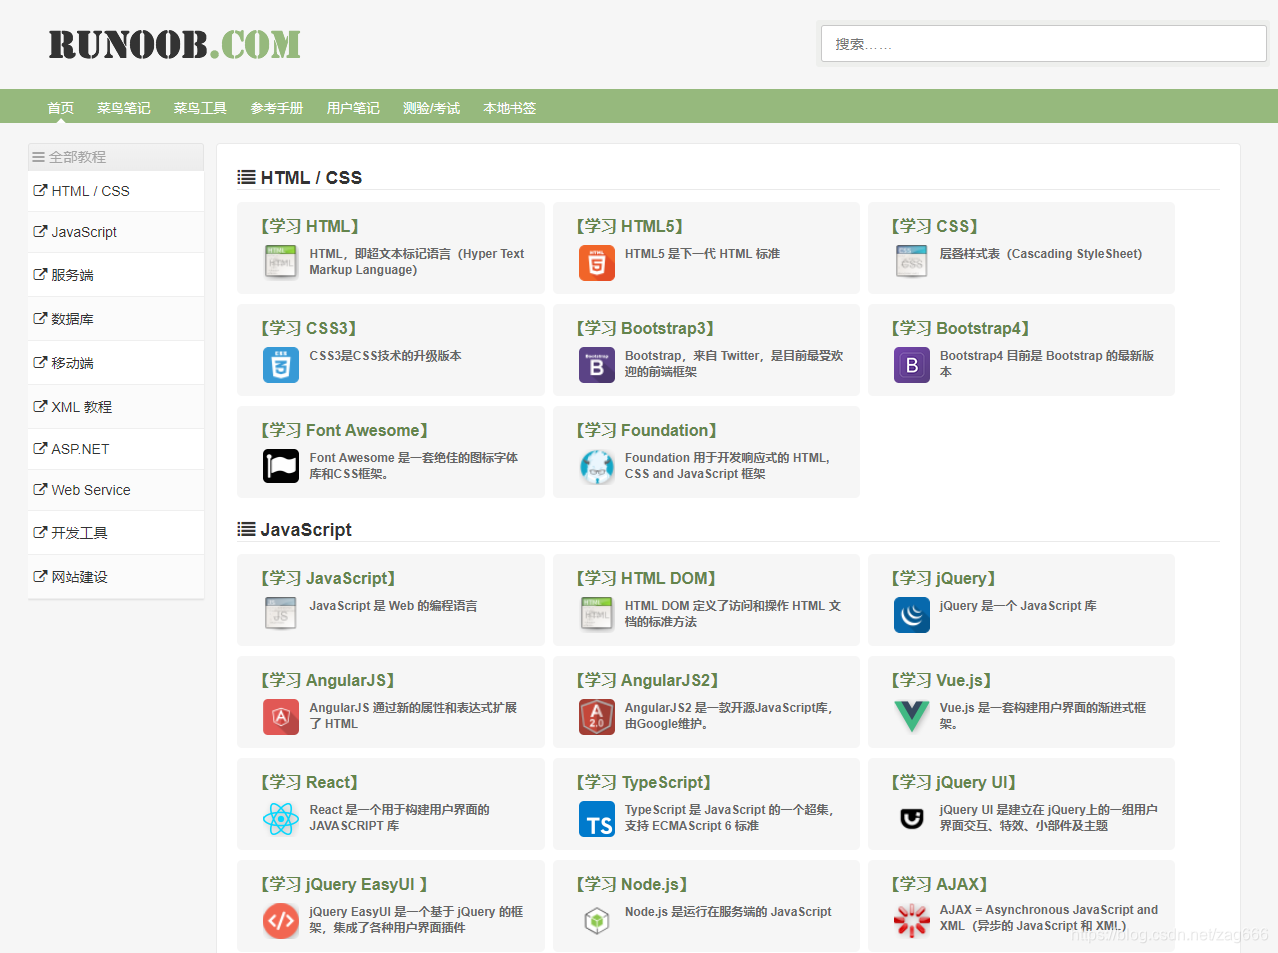This screenshot has height=953, width=1278.
Task: Open the 【学习 Foundation】 card title
Action: coord(647,430)
